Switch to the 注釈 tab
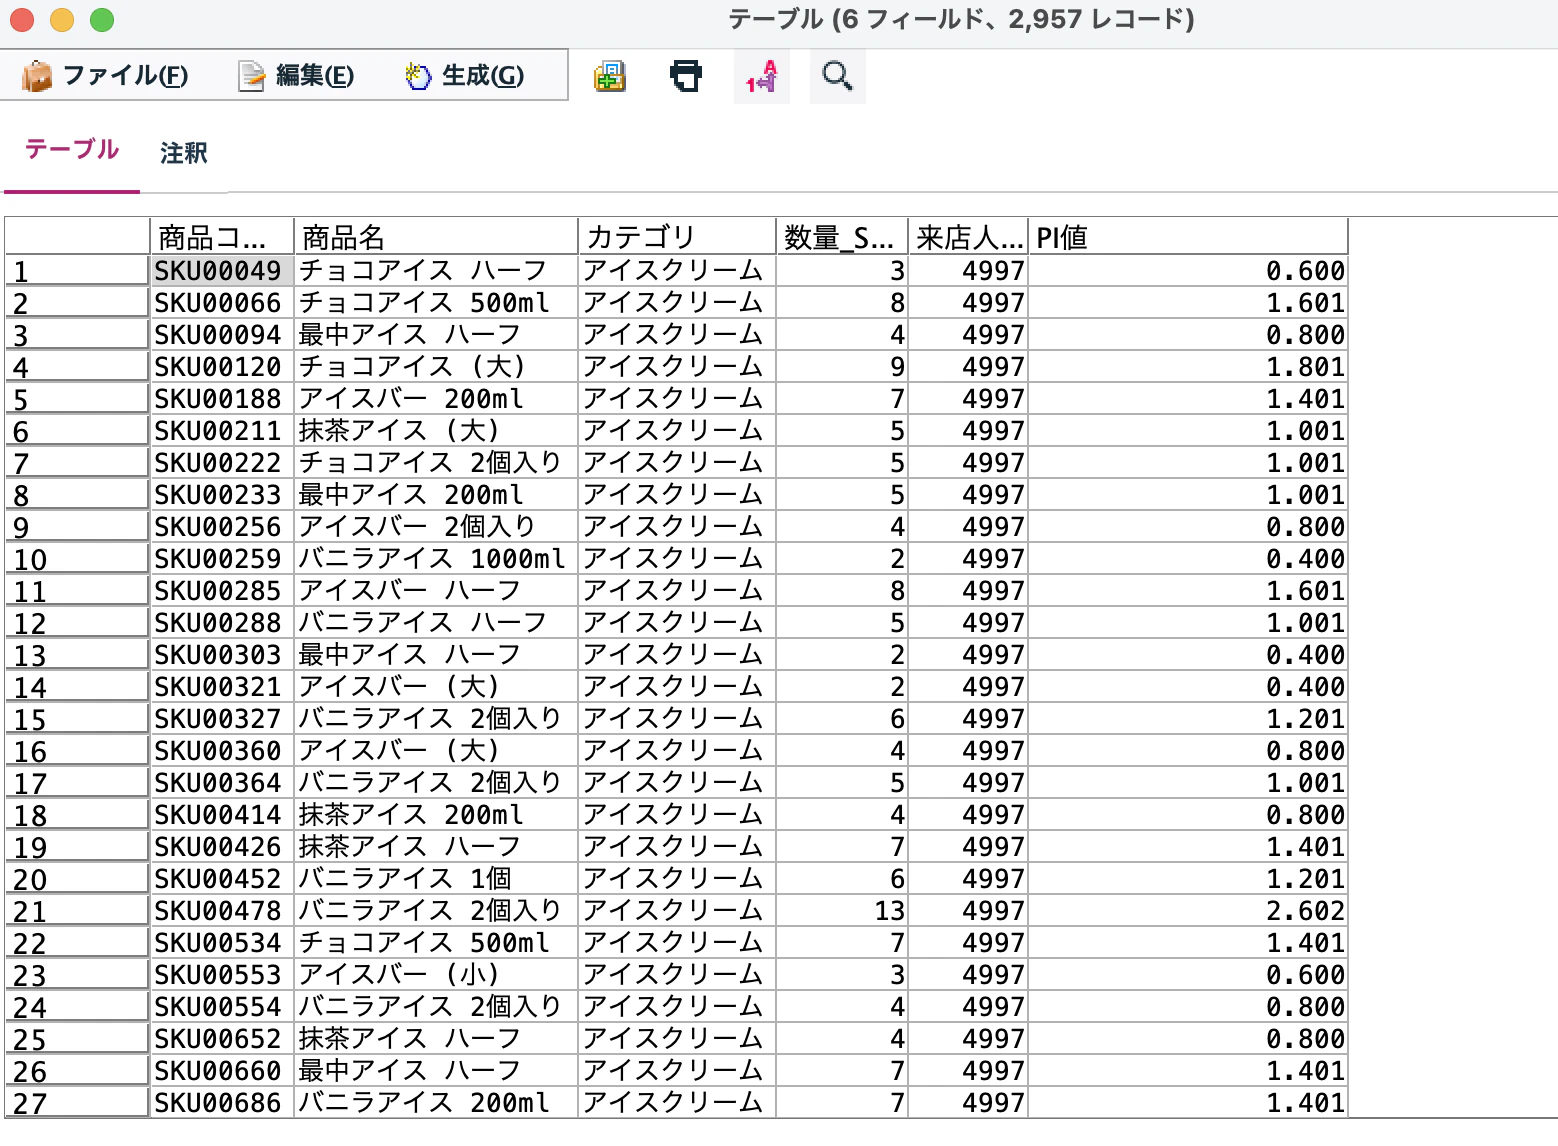1558x1146 pixels. point(184,153)
